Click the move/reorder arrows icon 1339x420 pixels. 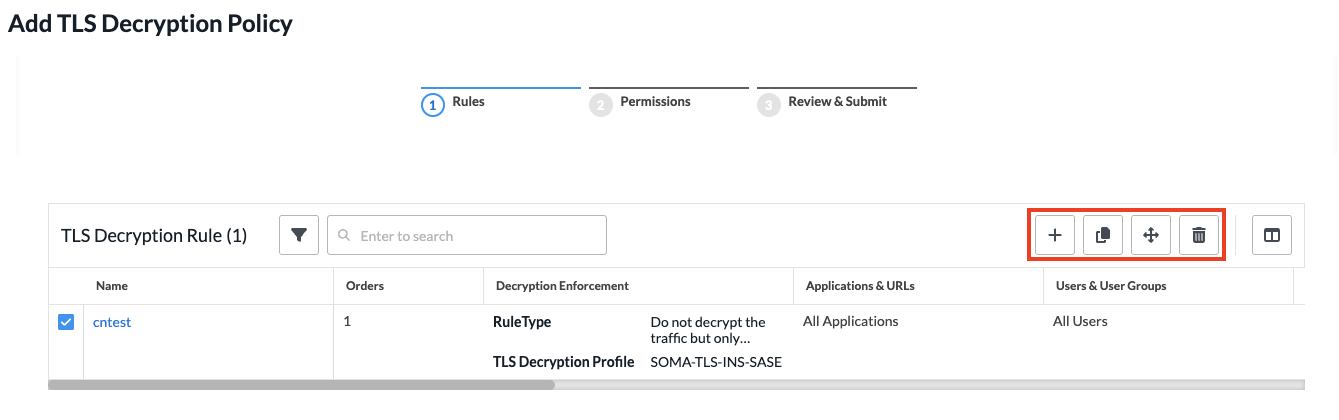(1151, 235)
